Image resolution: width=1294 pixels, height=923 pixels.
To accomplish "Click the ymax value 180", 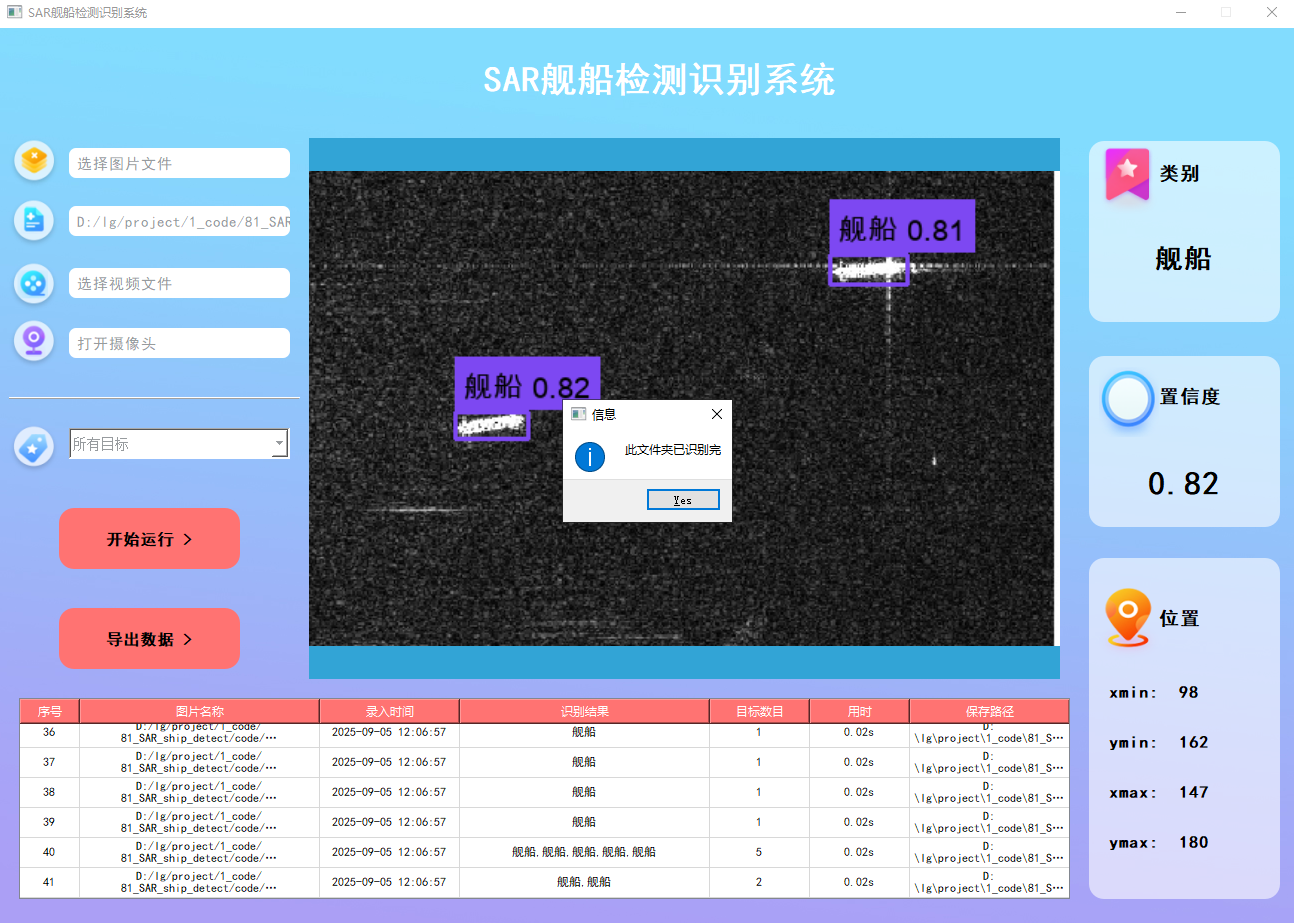I will (x=1193, y=842).
